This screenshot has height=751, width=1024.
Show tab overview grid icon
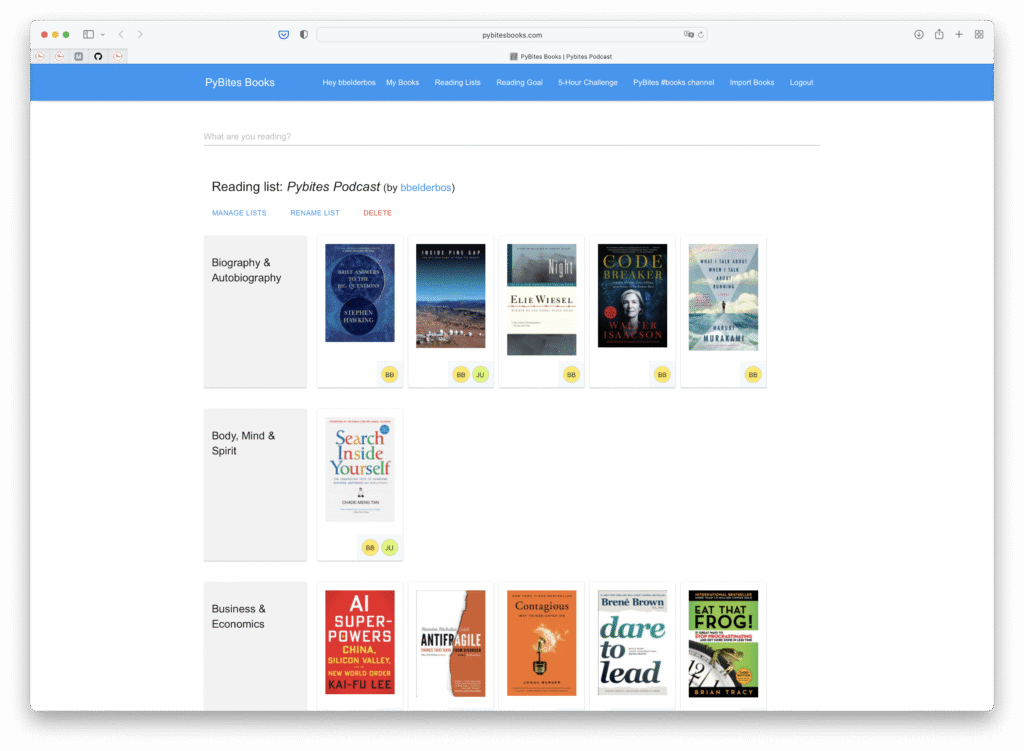[x=979, y=35]
